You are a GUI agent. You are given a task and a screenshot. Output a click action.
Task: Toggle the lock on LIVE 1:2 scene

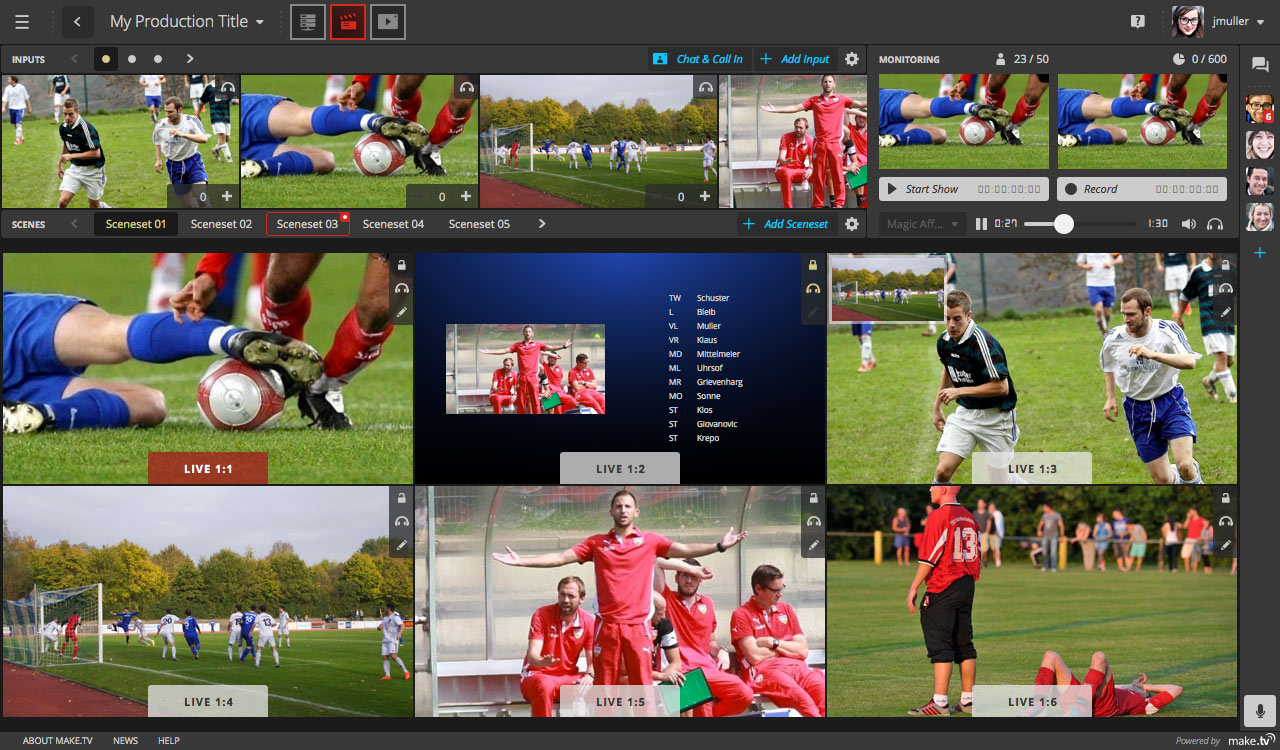[x=813, y=265]
